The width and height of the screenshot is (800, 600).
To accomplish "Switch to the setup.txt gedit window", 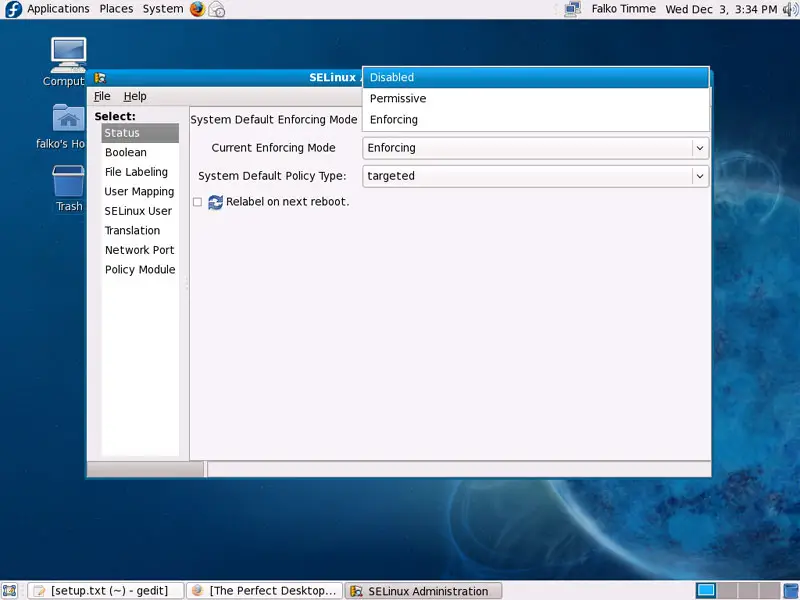I will coord(106,591).
